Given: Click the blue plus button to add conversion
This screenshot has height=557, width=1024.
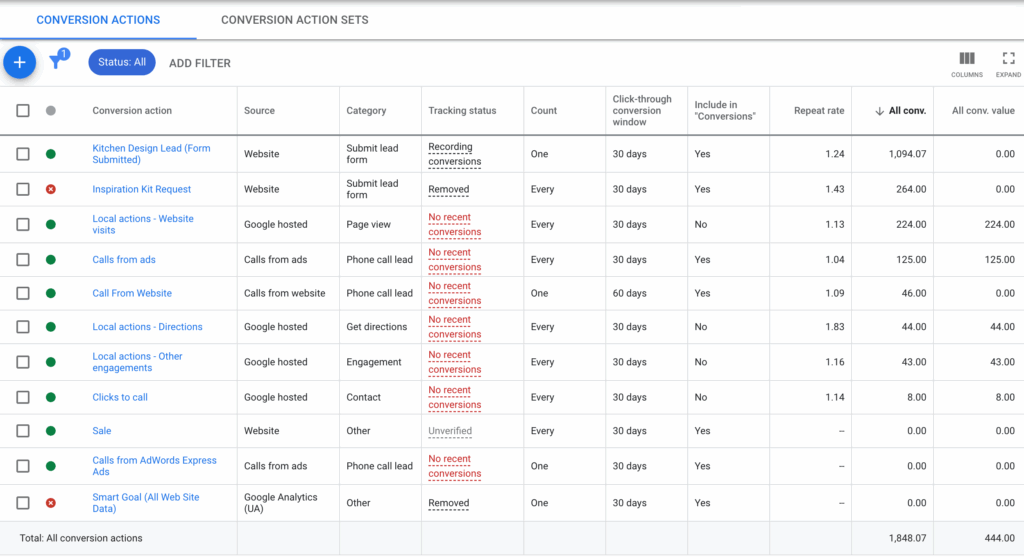Looking at the screenshot, I should [x=19, y=63].
